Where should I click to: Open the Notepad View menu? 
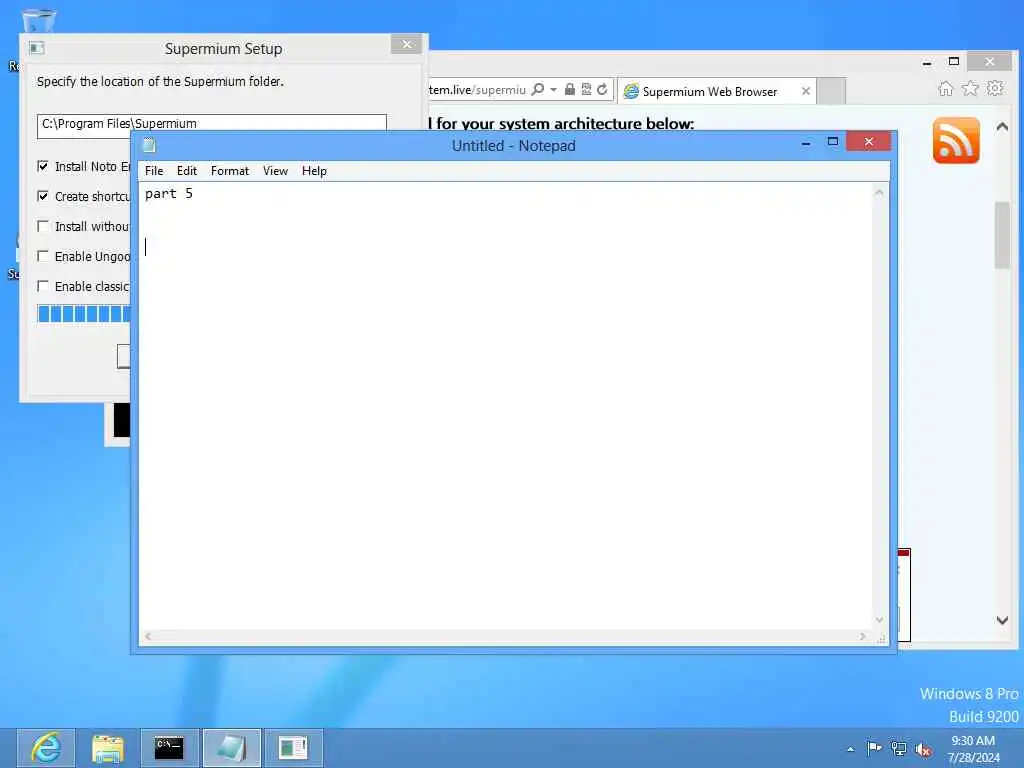pyautogui.click(x=275, y=171)
